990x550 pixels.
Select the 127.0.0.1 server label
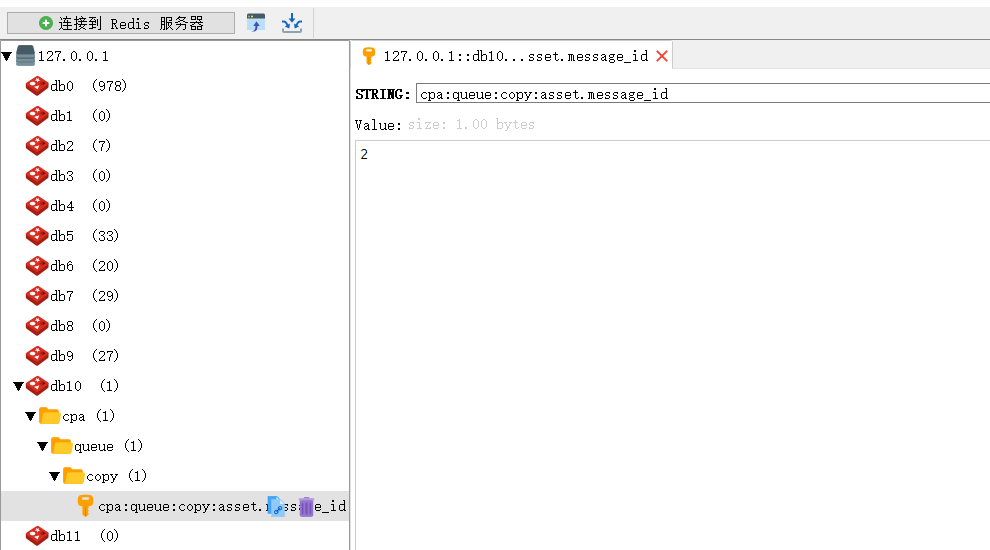73,56
